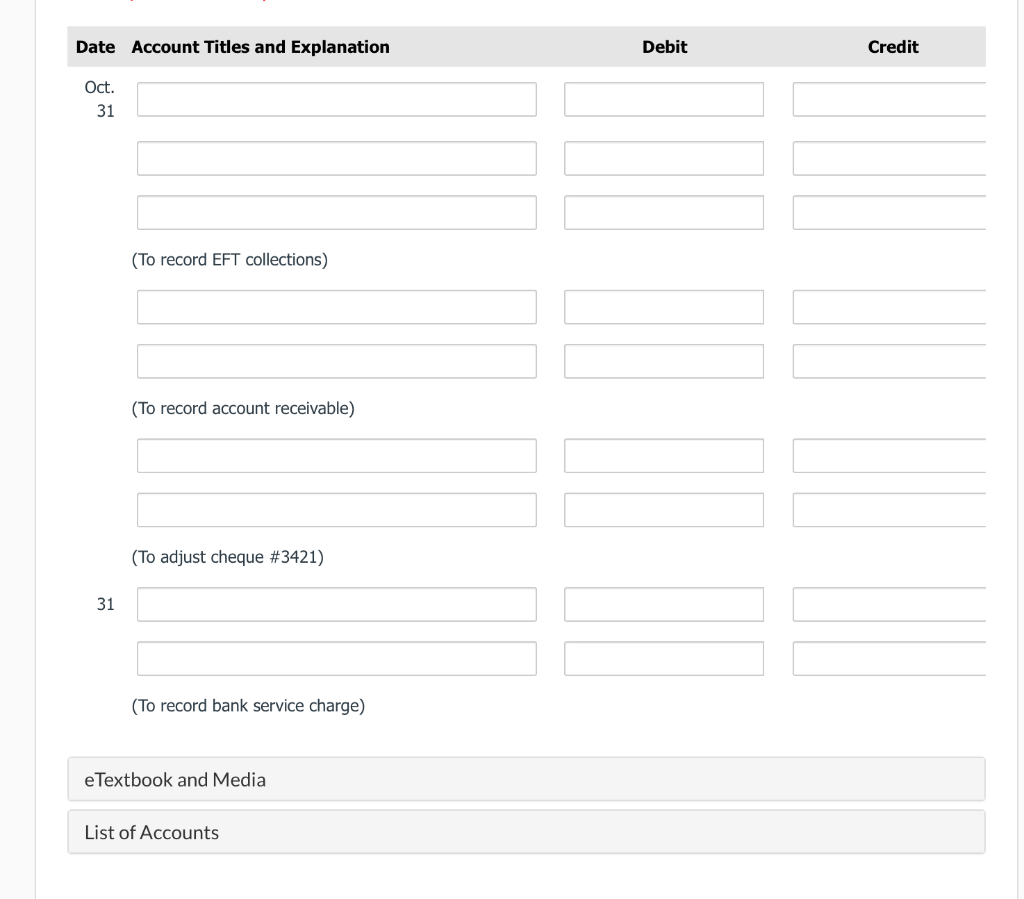Select second account title field of EFT collections entry
The height and width of the screenshot is (899, 1024).
coord(337,158)
